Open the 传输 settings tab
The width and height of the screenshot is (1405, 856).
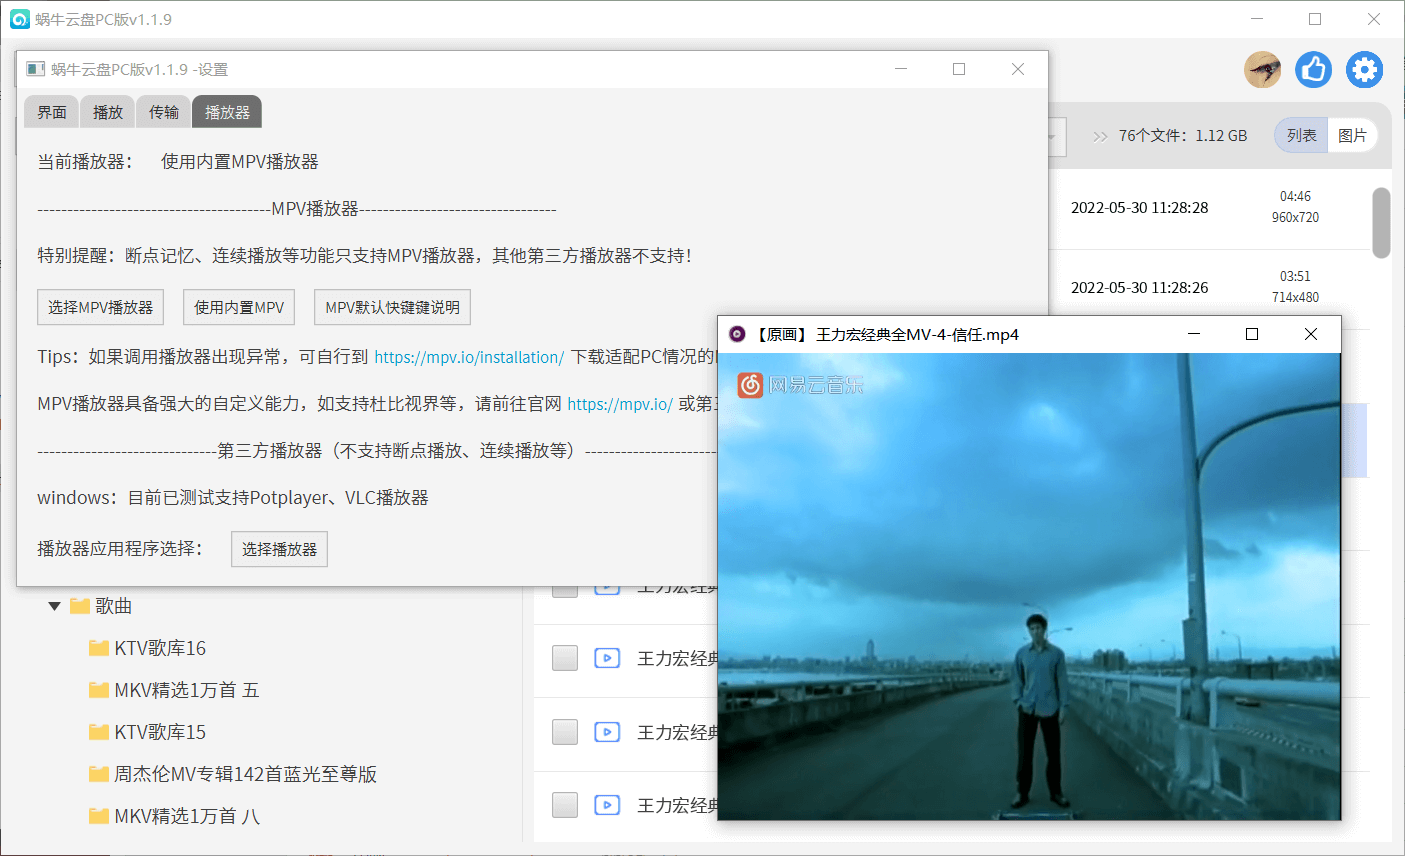pyautogui.click(x=164, y=112)
